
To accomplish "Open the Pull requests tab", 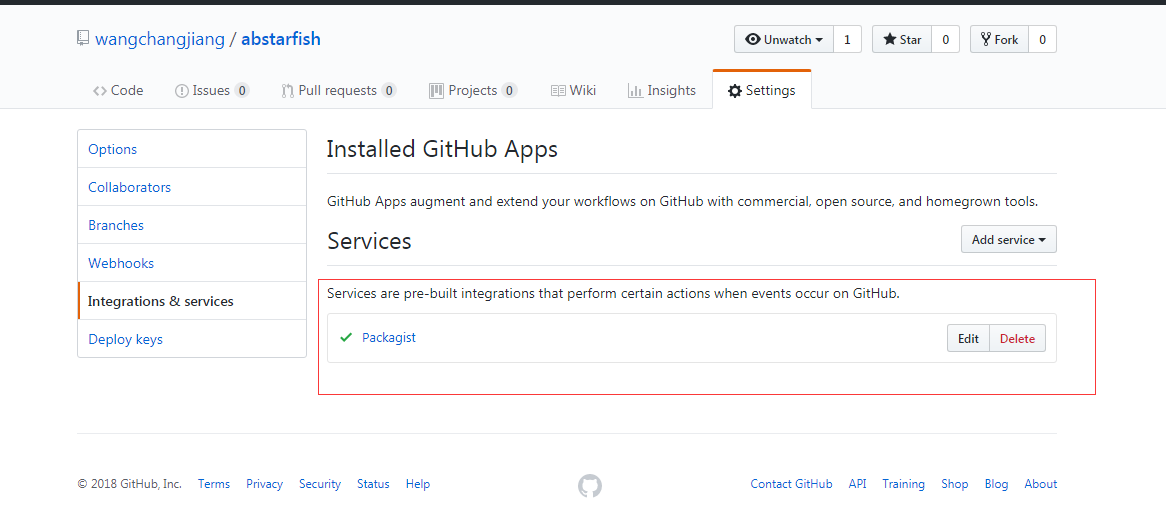I will 339,91.
